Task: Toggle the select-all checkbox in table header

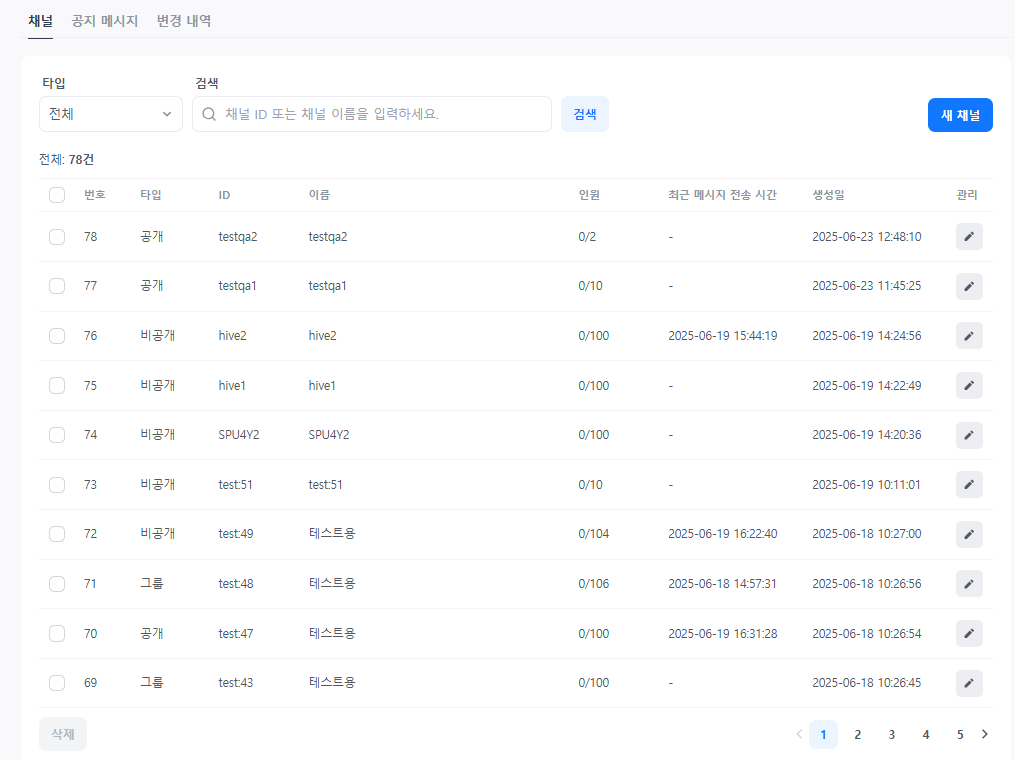Action: pyautogui.click(x=57, y=195)
